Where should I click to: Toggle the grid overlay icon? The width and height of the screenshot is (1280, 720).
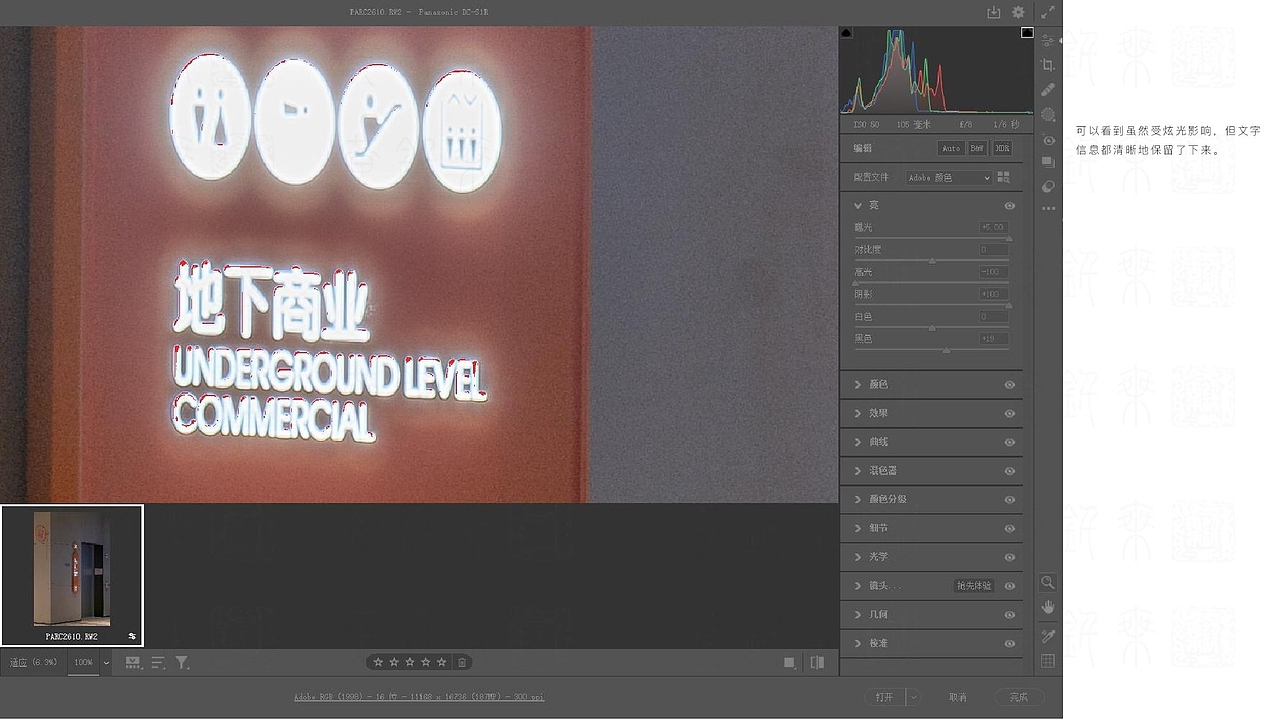coord(1048,661)
